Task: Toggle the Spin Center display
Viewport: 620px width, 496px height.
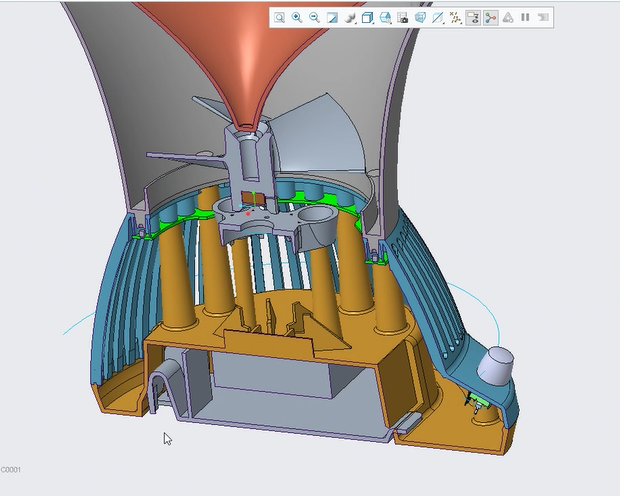Action: (x=490, y=18)
